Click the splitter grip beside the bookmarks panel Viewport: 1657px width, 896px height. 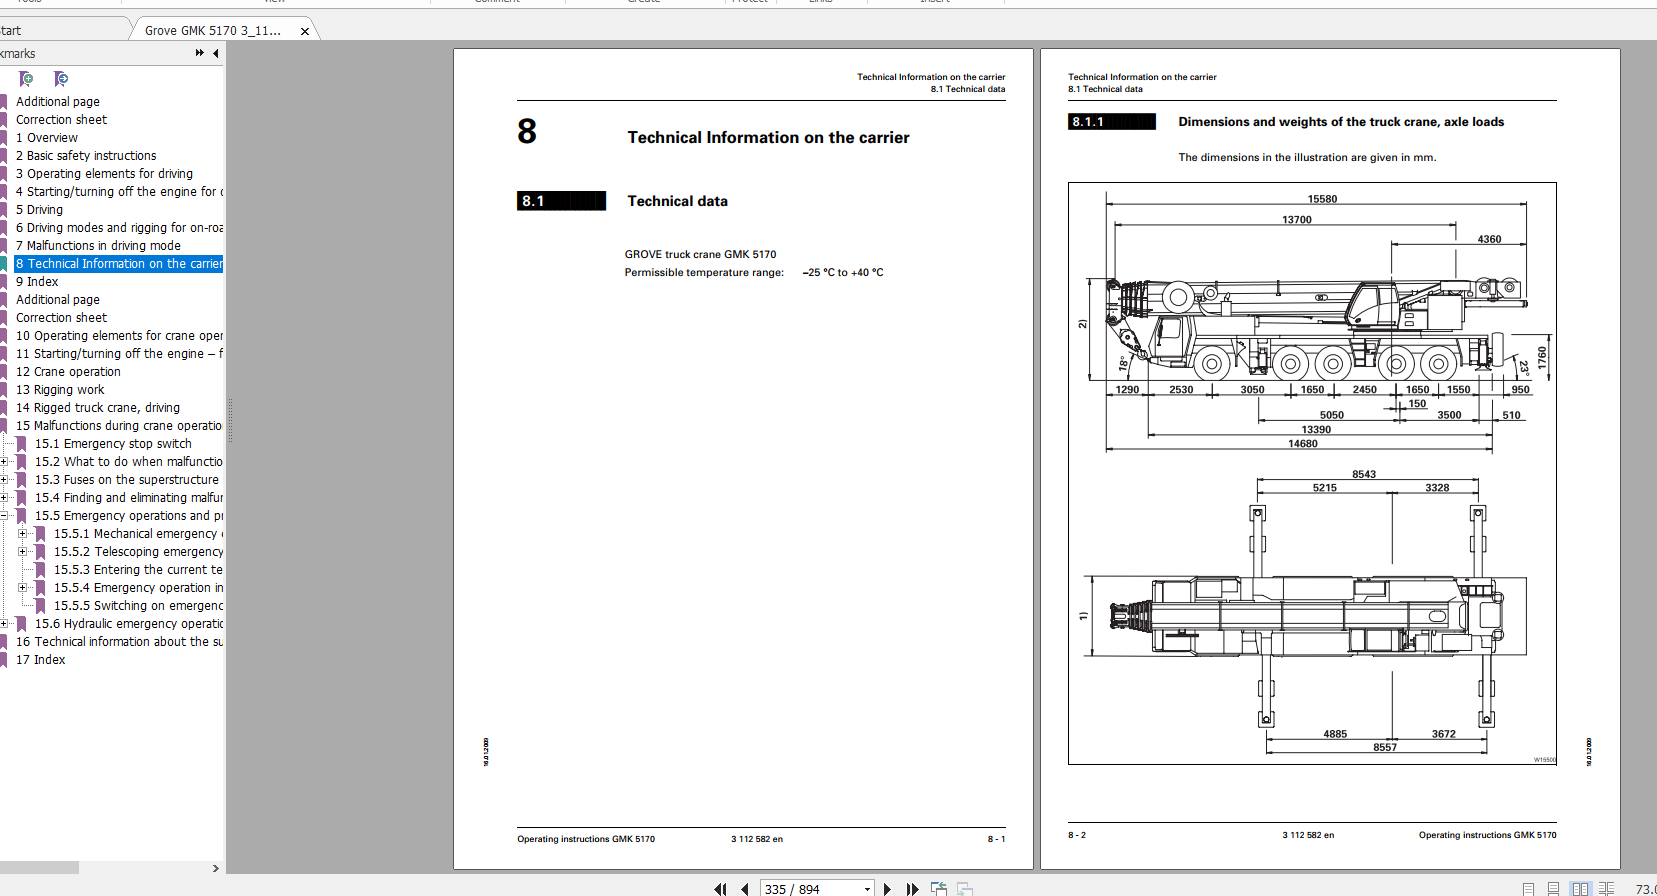point(230,420)
